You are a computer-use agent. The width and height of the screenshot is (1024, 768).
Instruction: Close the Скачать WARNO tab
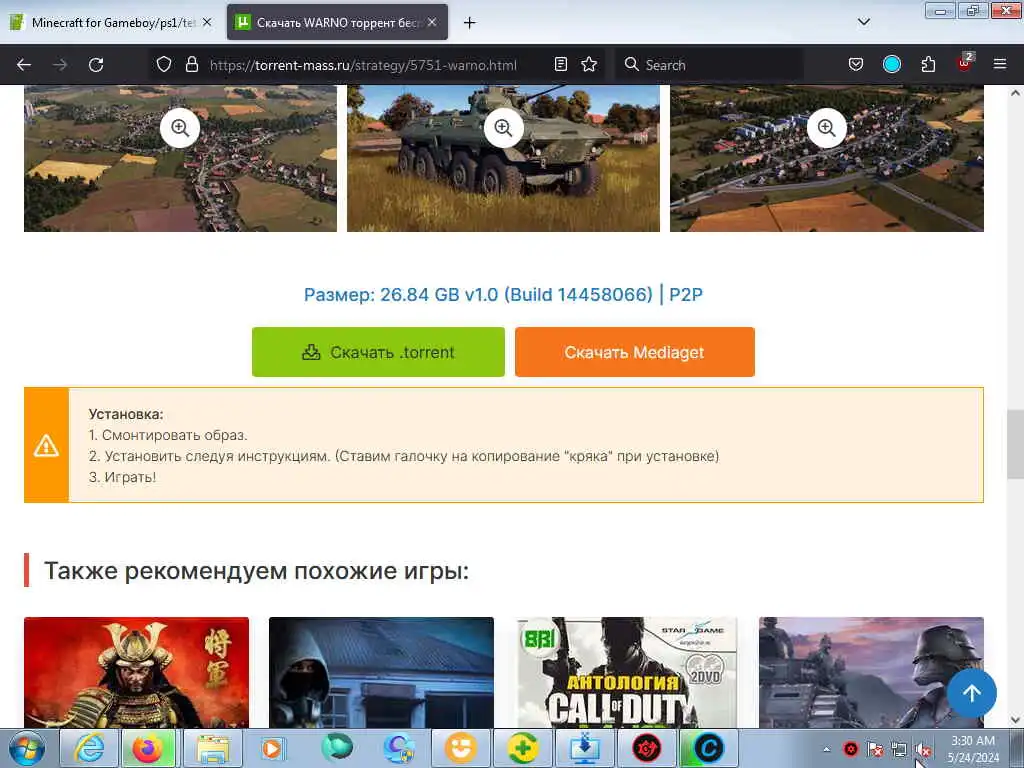click(x=432, y=22)
